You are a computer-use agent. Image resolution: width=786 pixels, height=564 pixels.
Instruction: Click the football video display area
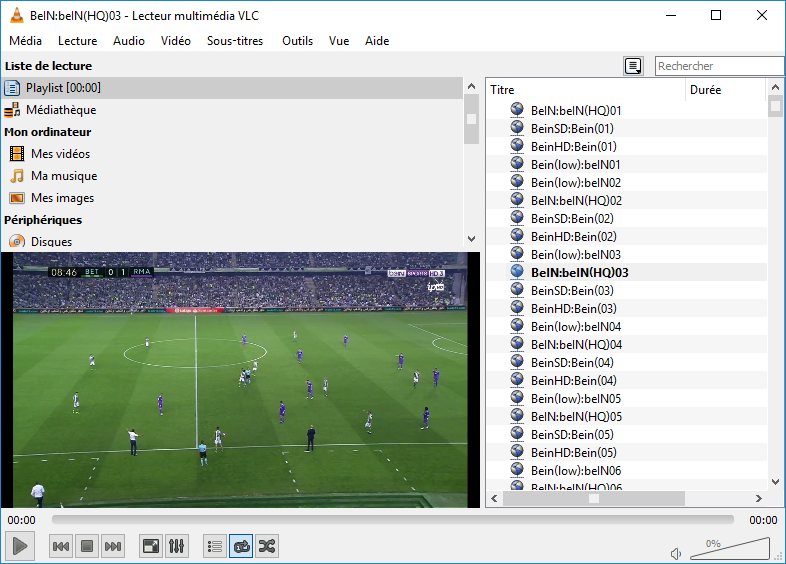click(240, 380)
